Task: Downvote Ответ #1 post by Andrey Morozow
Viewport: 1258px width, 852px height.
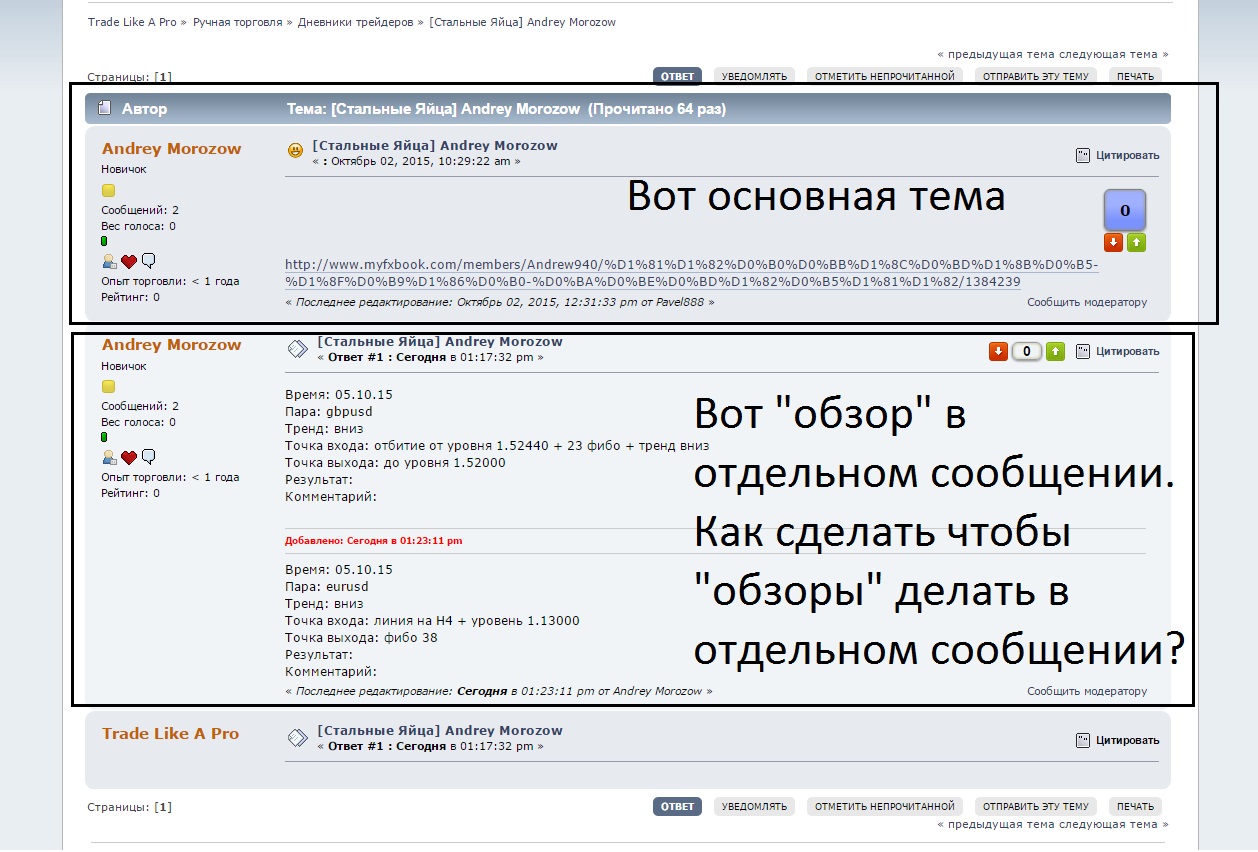Action: [x=998, y=351]
